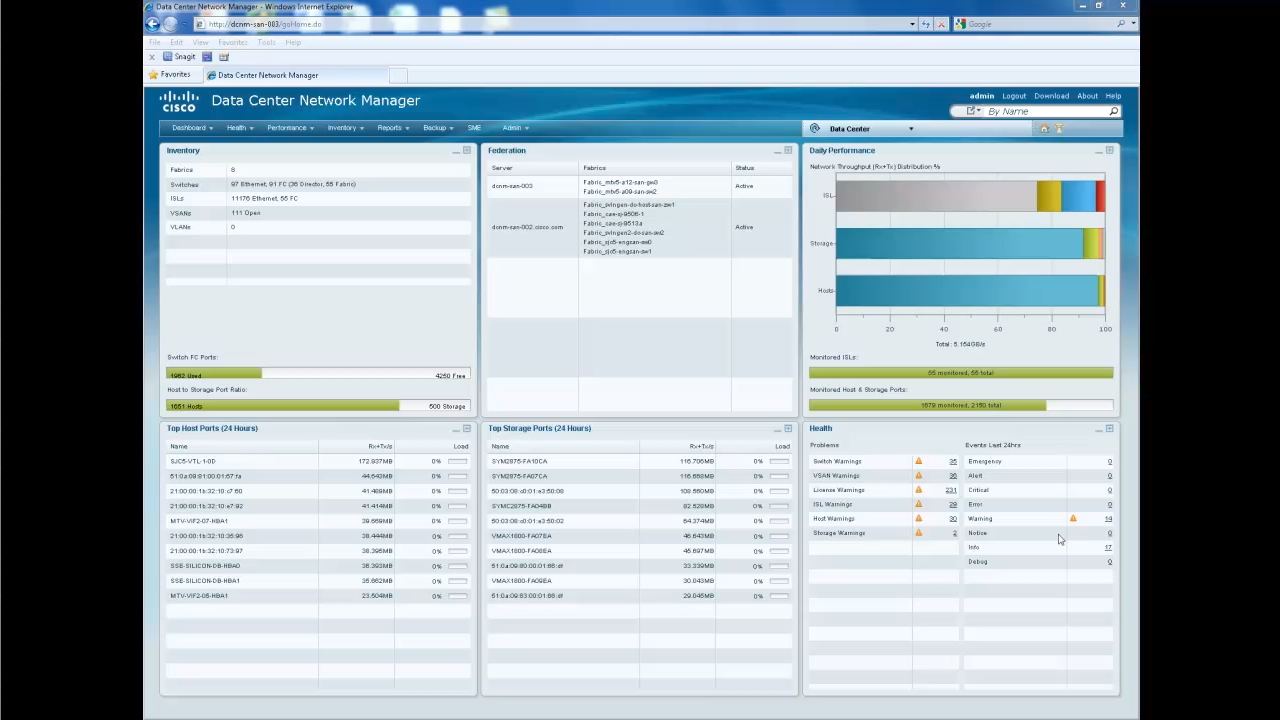The height and width of the screenshot is (720, 1280).
Task: Click the search magnifier in By Name box
Action: [1113, 112]
